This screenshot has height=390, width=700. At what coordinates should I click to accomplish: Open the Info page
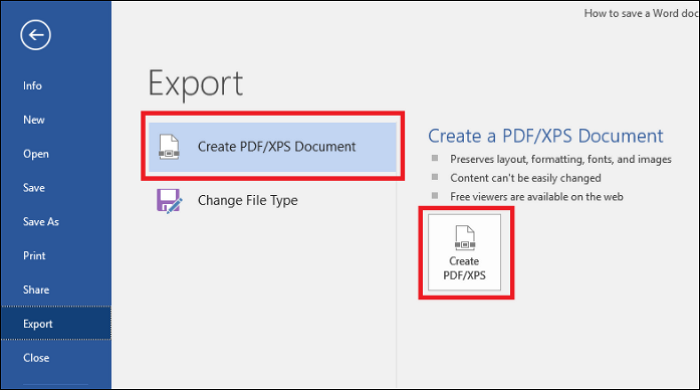pos(33,86)
